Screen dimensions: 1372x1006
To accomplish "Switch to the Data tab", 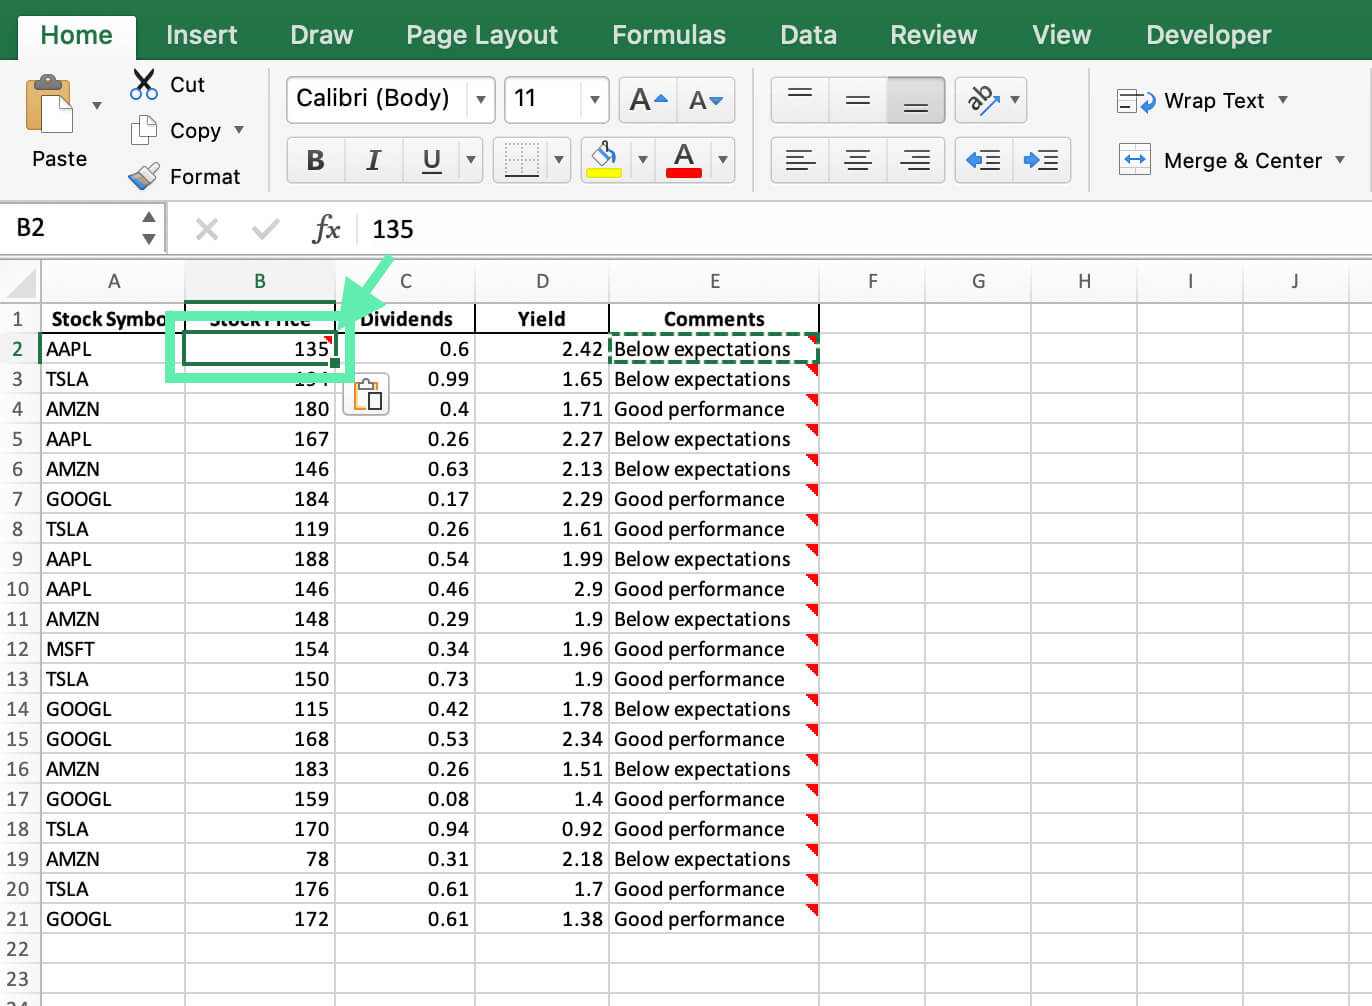I will 808,35.
